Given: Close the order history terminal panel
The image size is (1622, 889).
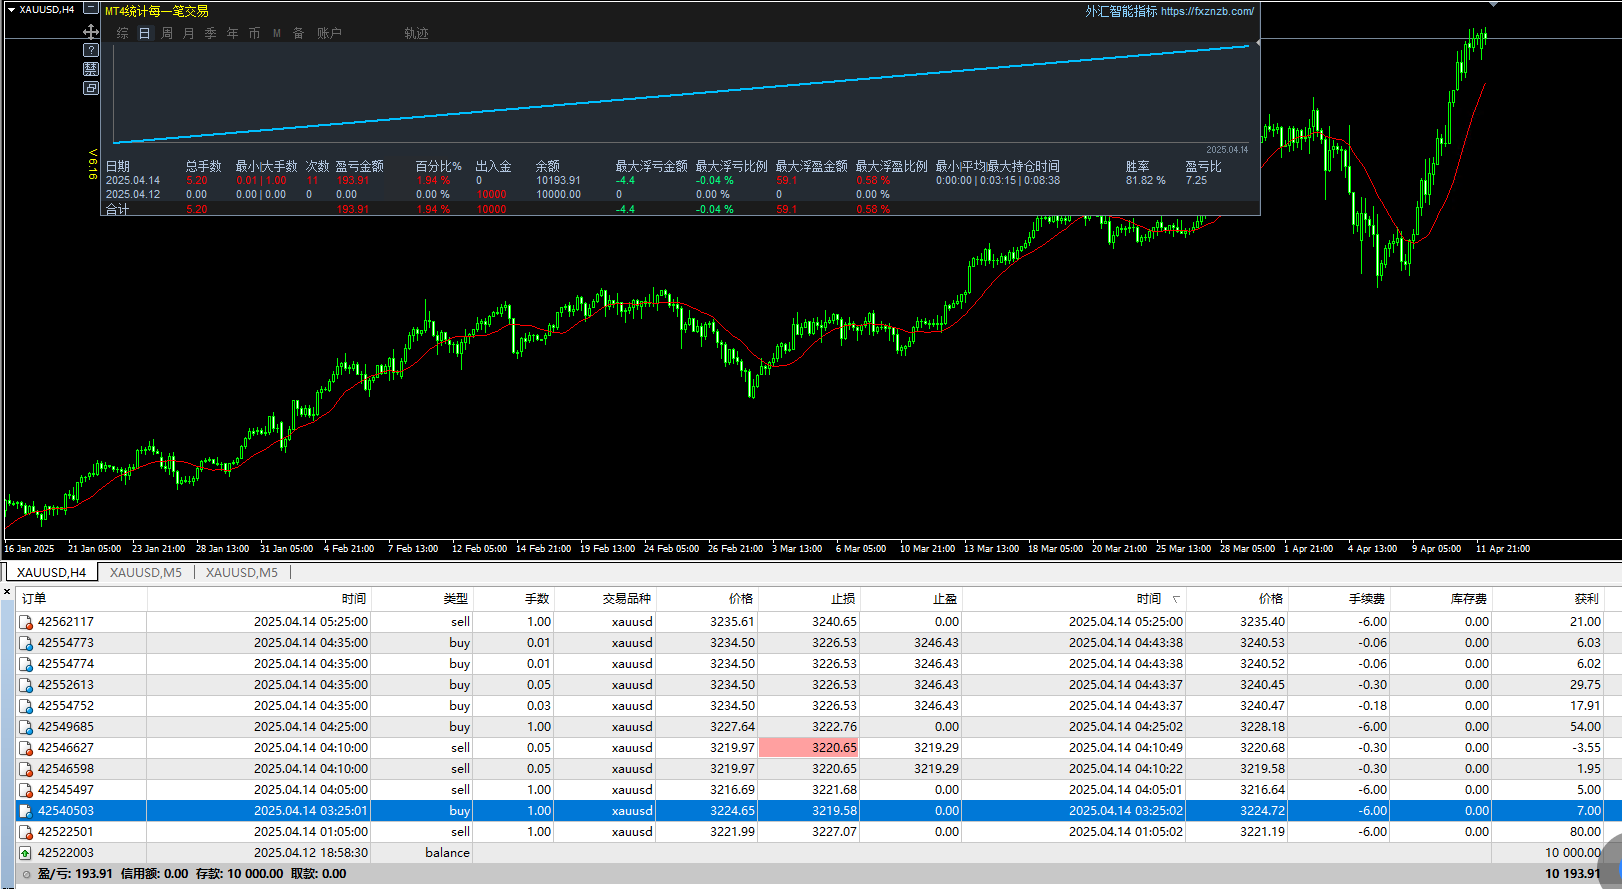Looking at the screenshot, I should (8, 592).
